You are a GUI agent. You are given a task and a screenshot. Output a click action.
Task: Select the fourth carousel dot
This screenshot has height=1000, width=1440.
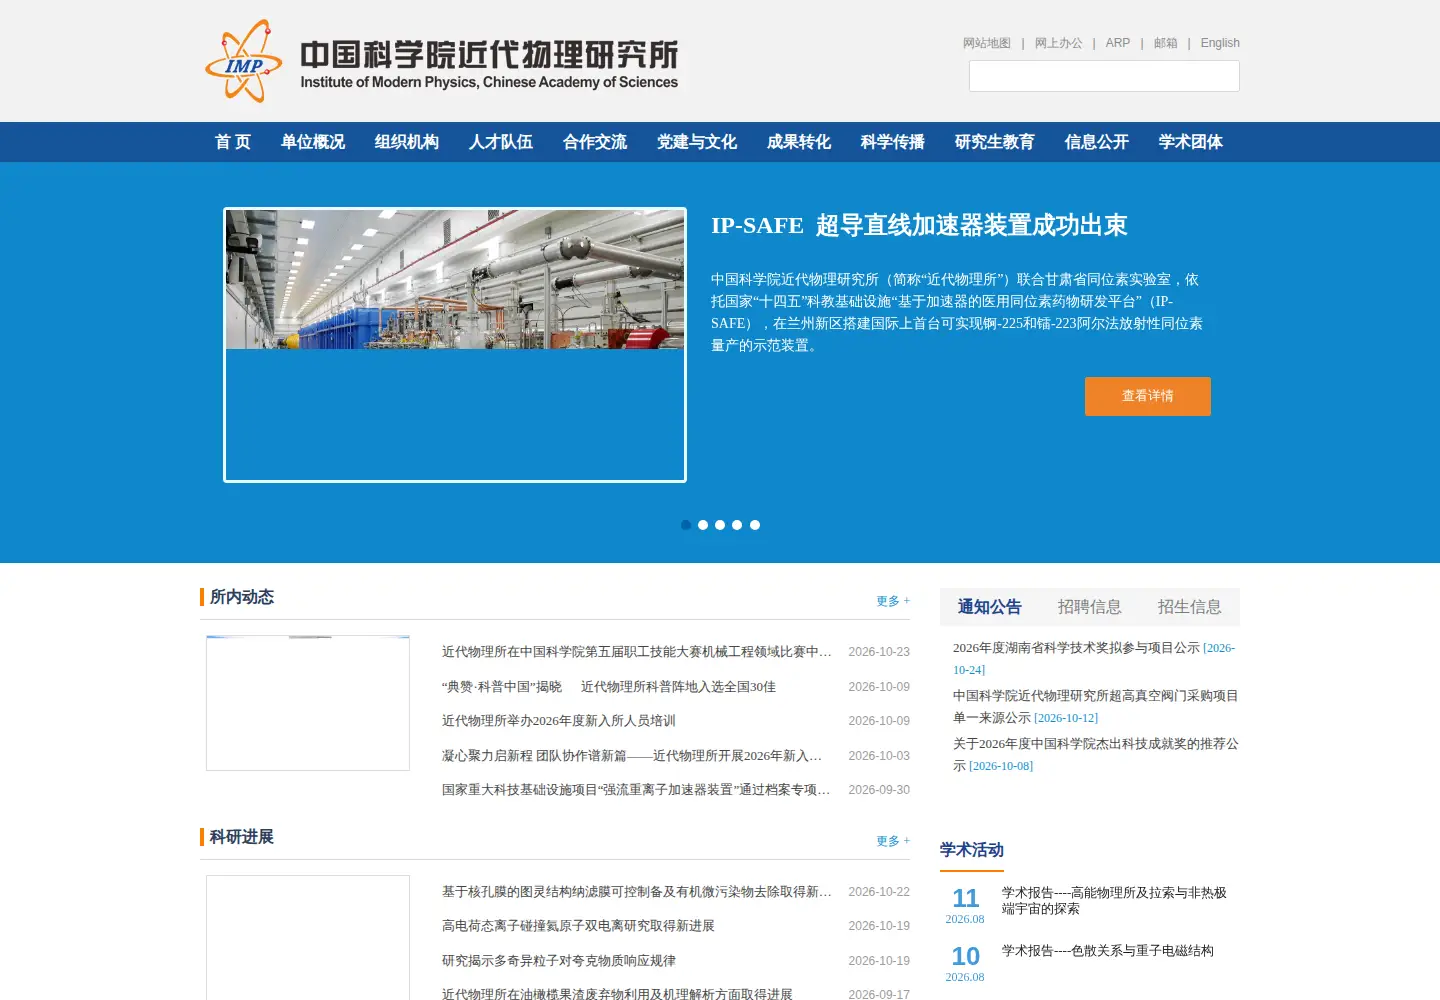coord(737,525)
